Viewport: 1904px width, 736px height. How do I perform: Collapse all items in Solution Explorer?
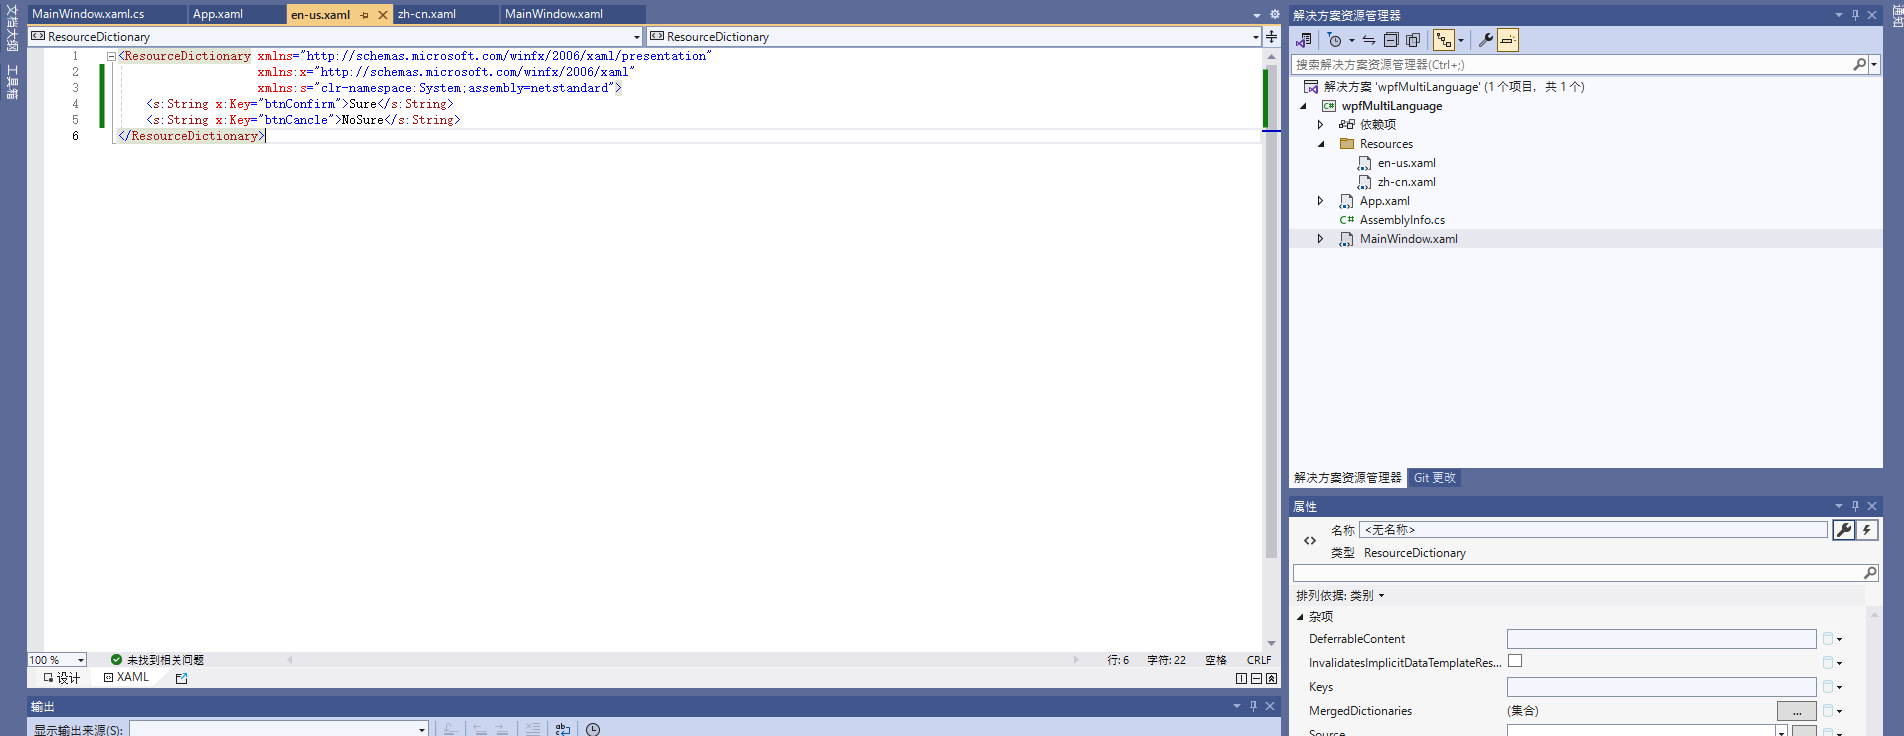point(1391,40)
